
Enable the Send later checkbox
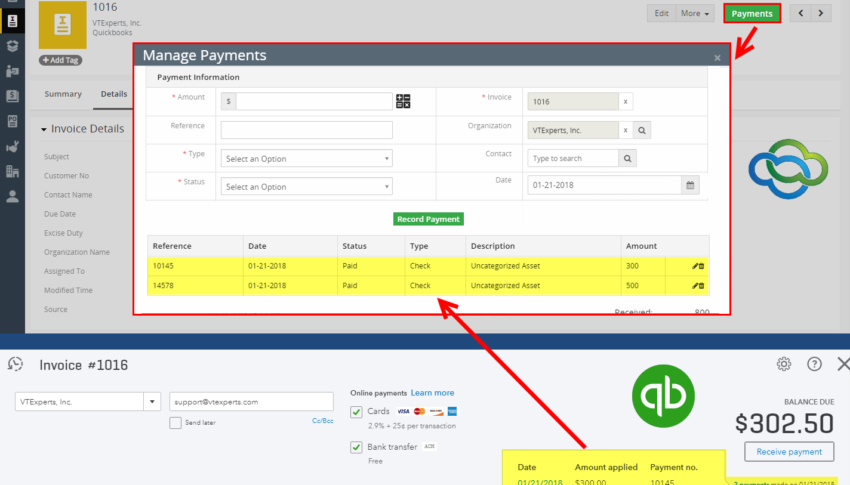pyautogui.click(x=175, y=423)
